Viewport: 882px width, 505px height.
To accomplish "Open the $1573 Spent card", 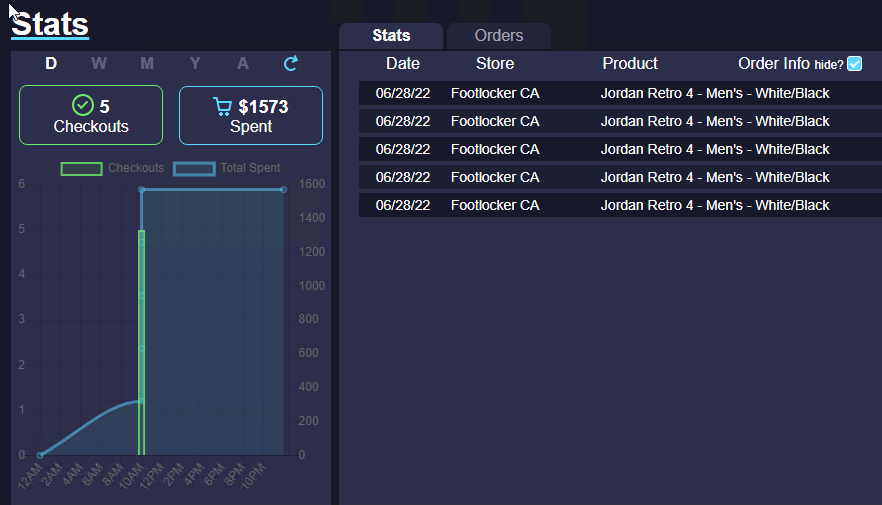I will (251, 115).
